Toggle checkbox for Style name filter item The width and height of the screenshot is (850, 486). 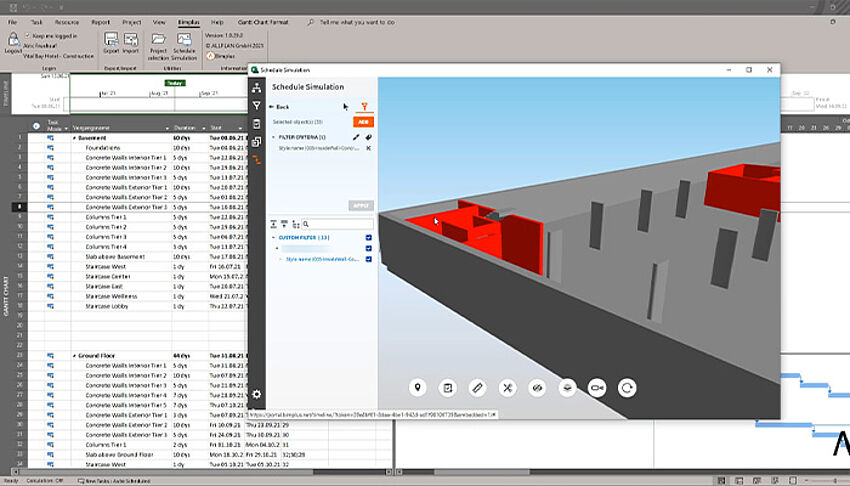(x=368, y=259)
